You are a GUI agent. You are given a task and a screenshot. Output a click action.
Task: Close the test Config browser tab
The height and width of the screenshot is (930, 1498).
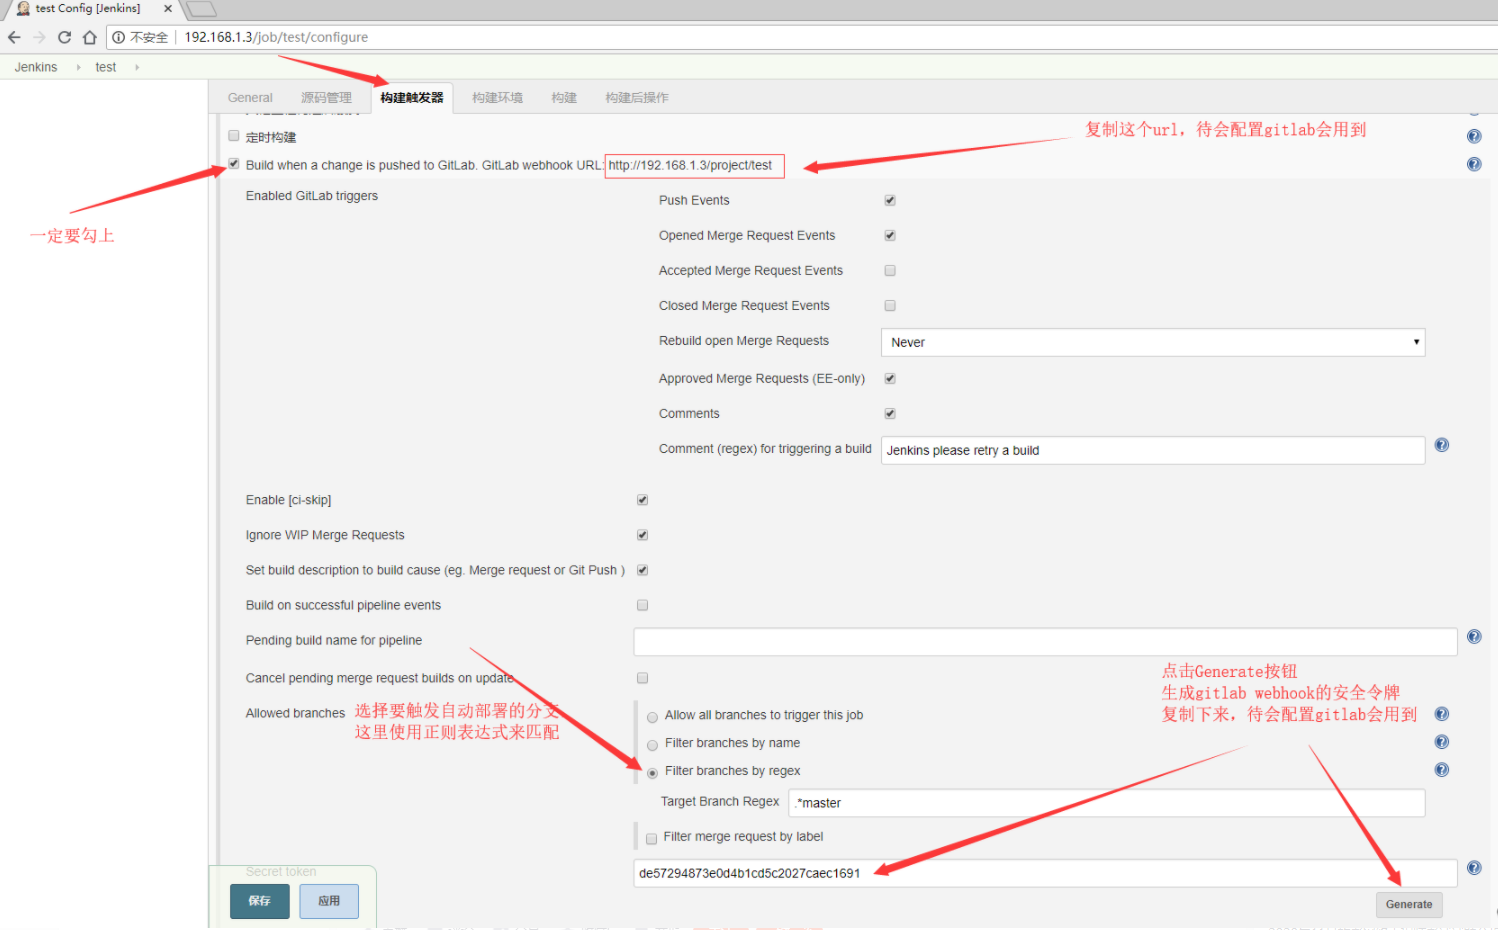tap(167, 9)
